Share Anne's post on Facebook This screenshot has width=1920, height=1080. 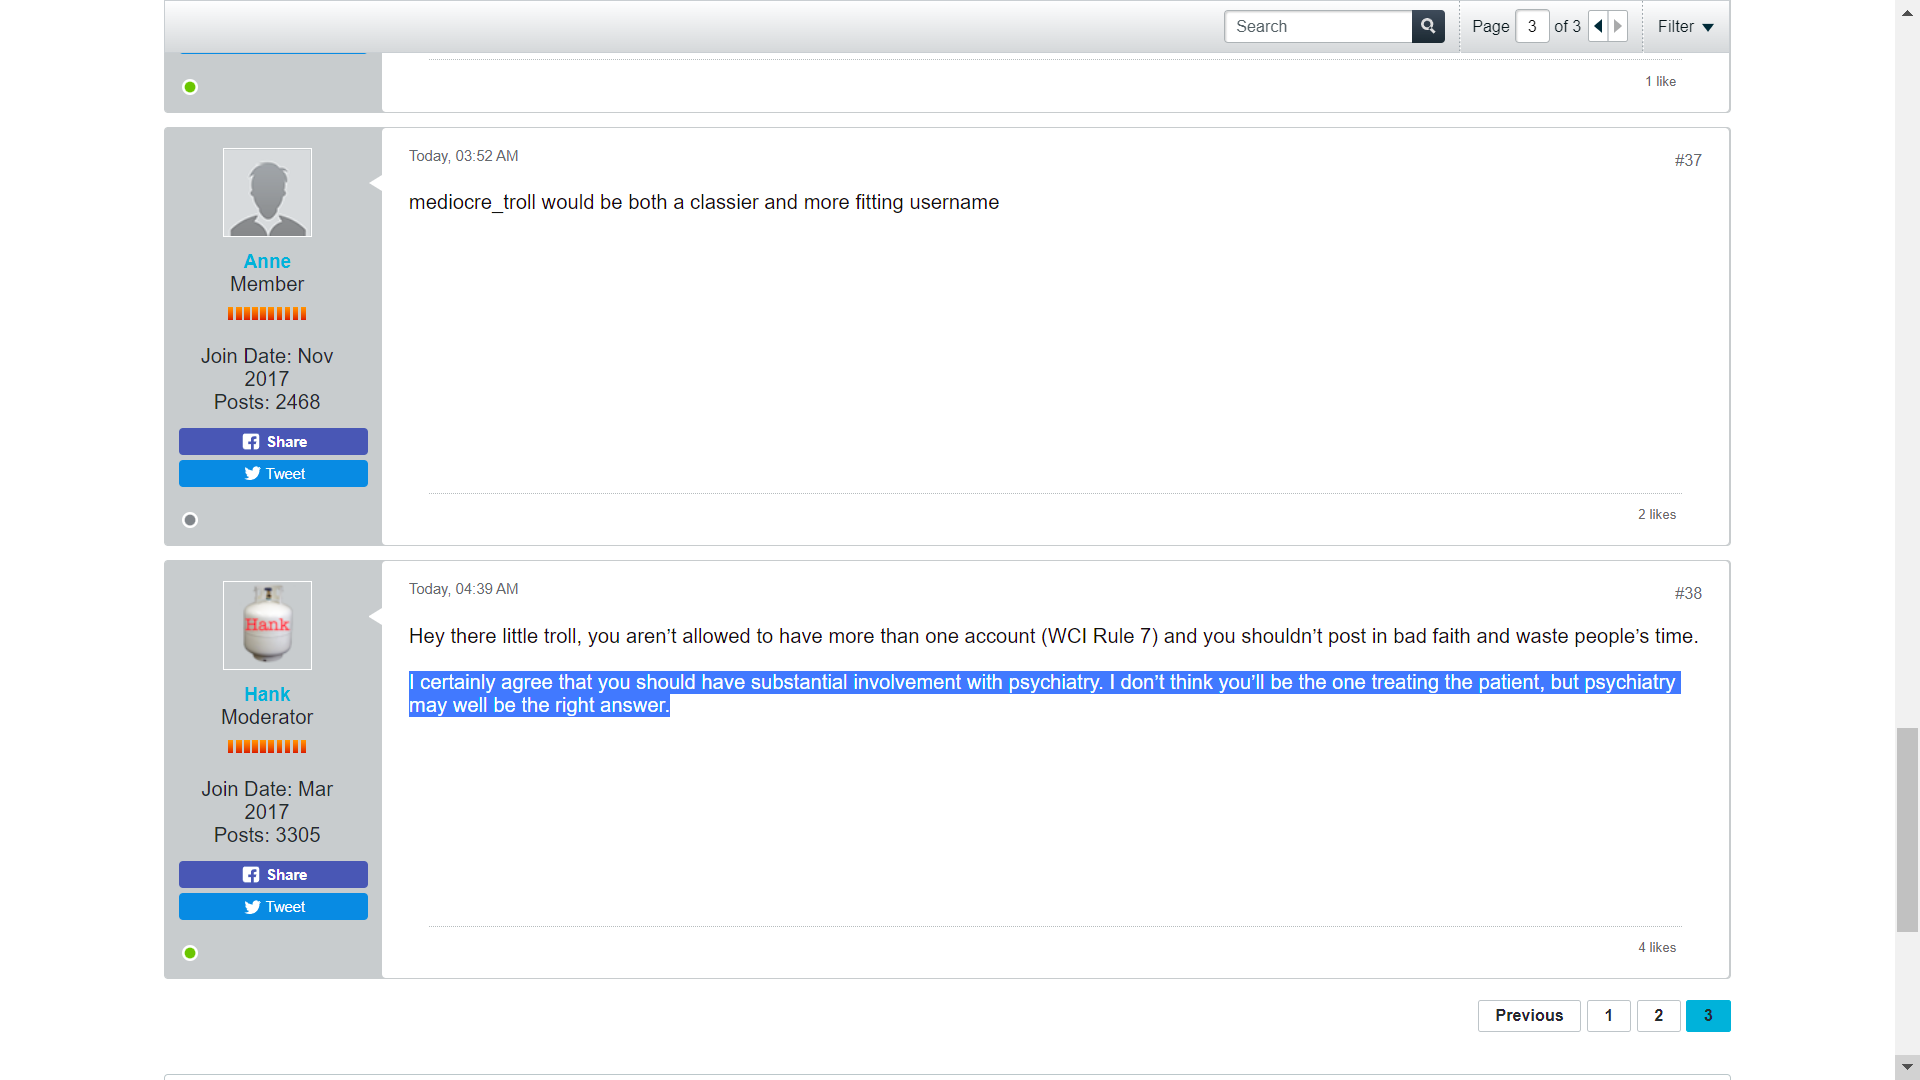click(273, 441)
